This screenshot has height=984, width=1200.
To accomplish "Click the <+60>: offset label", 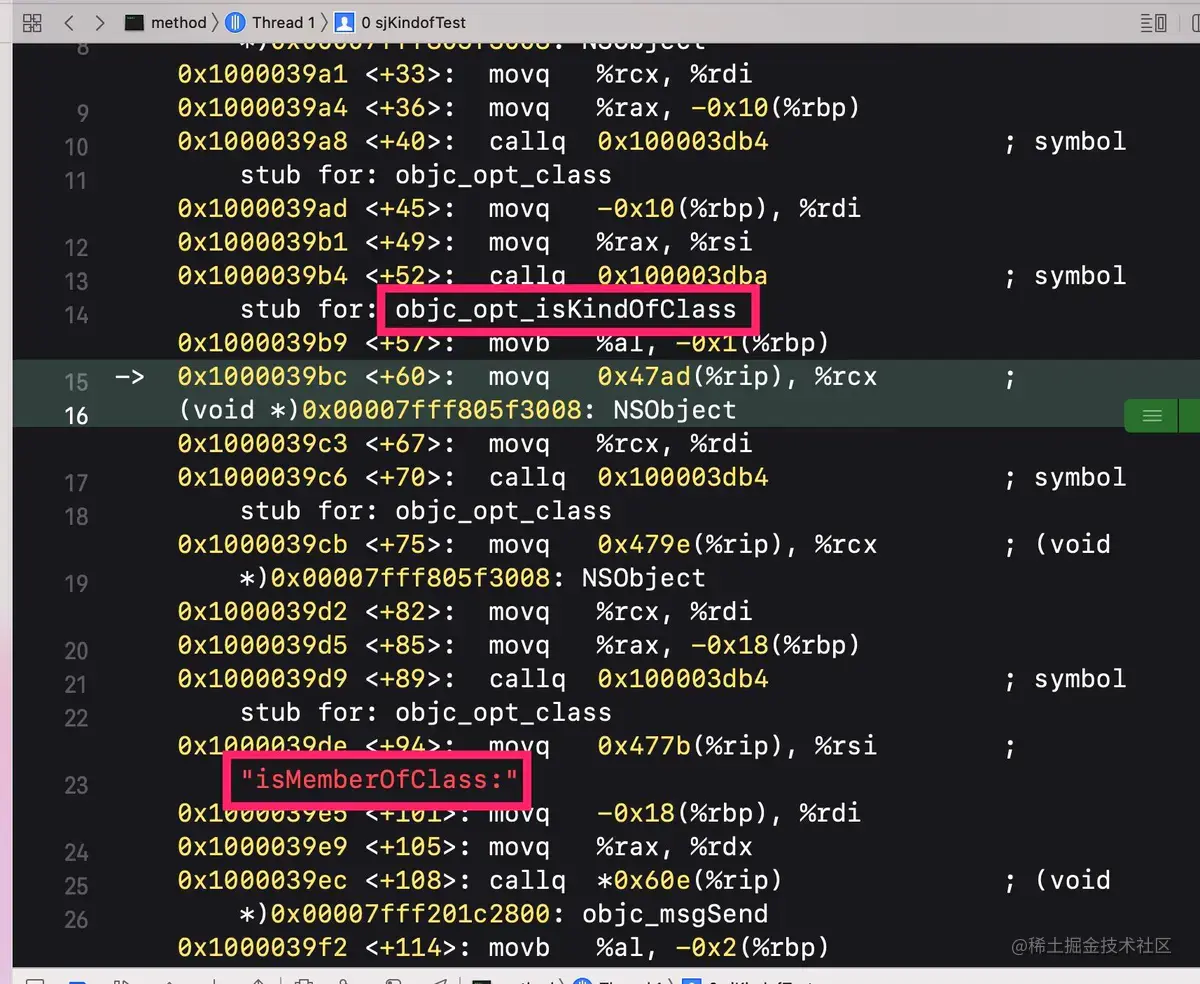I will click(410, 376).
